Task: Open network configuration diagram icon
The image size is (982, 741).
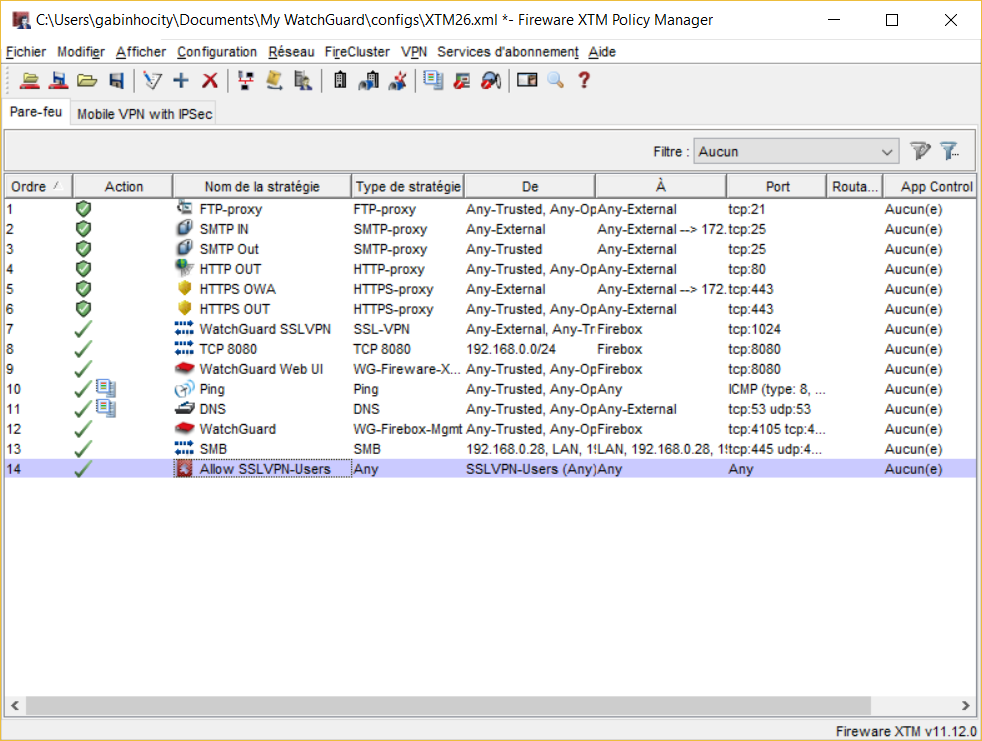Action: point(246,80)
